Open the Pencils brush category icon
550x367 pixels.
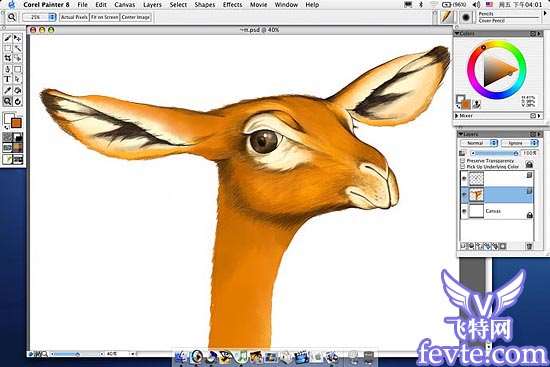click(x=447, y=17)
